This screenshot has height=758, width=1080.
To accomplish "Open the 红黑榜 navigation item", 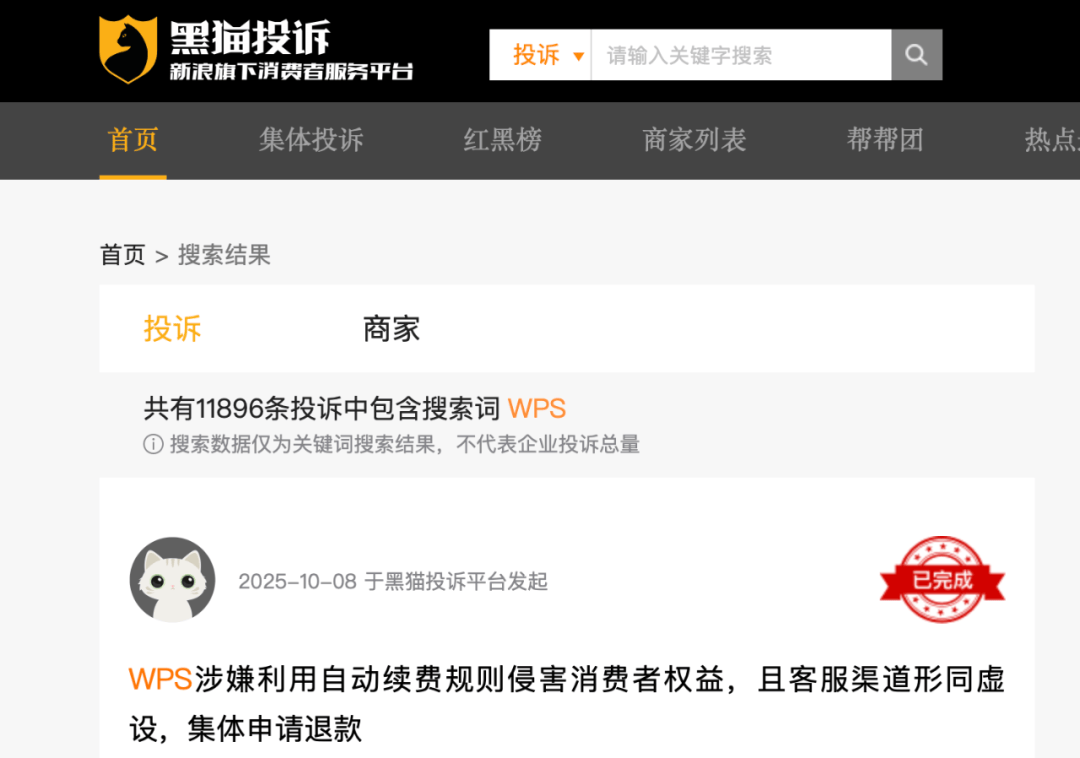I will (x=502, y=140).
